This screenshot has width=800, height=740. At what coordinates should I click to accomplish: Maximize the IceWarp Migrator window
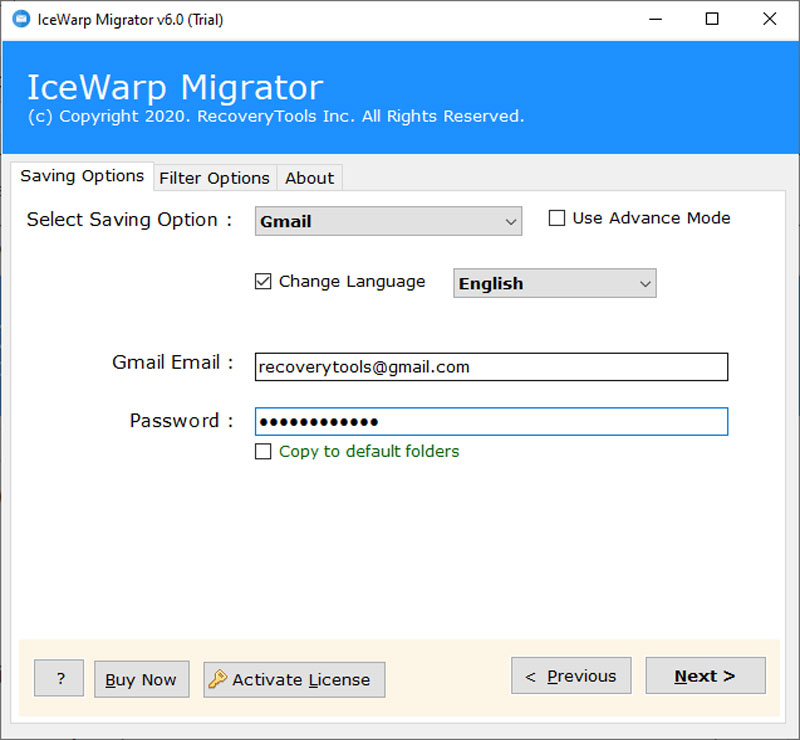point(712,19)
